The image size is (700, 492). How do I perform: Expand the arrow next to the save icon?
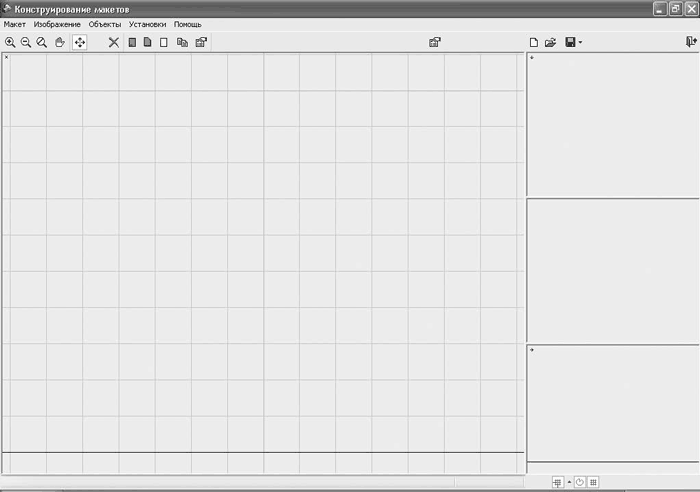tap(580, 42)
